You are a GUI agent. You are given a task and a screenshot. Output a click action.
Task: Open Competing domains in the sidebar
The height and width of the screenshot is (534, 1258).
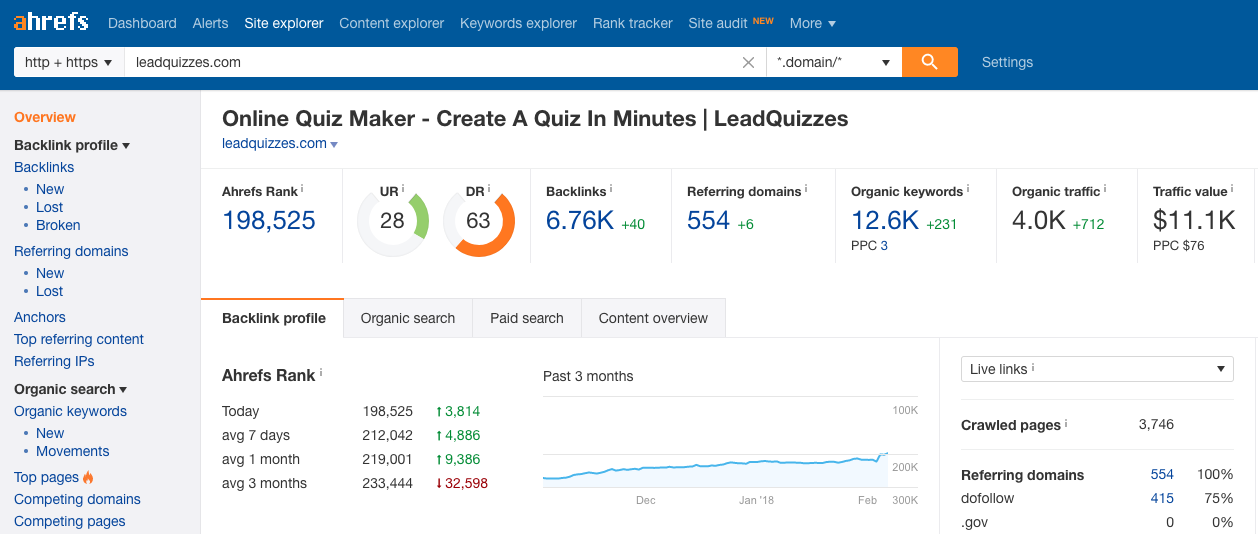pyautogui.click(x=77, y=499)
